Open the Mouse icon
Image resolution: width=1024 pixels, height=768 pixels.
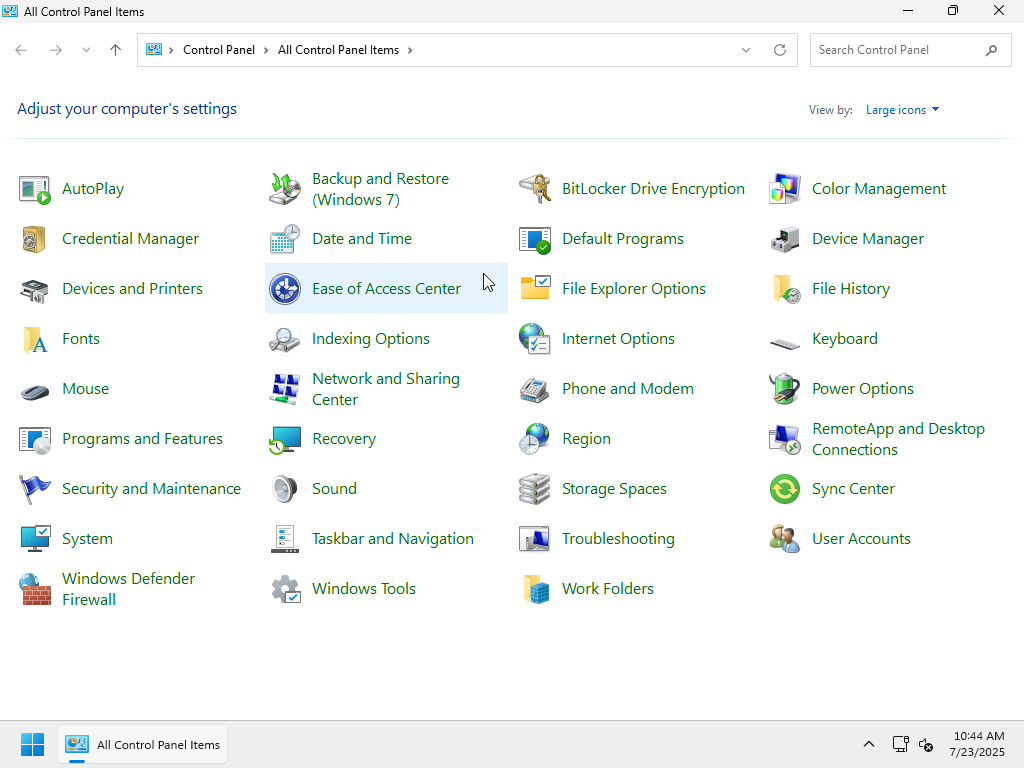[35, 389]
